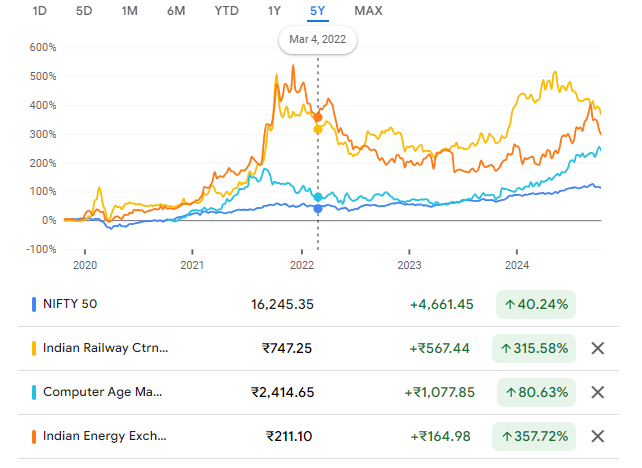642x468 pixels.
Task: Choose the 1Y range tab
Action: tap(274, 11)
